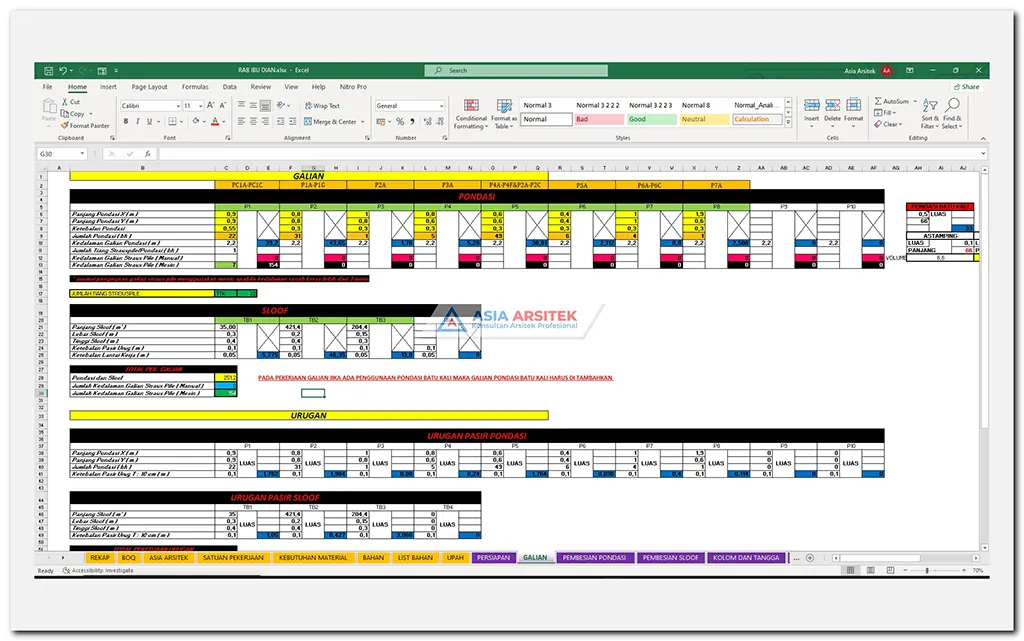Viewport: 1024px width, 641px height.
Task: Click the font color button
Action: coord(215,121)
